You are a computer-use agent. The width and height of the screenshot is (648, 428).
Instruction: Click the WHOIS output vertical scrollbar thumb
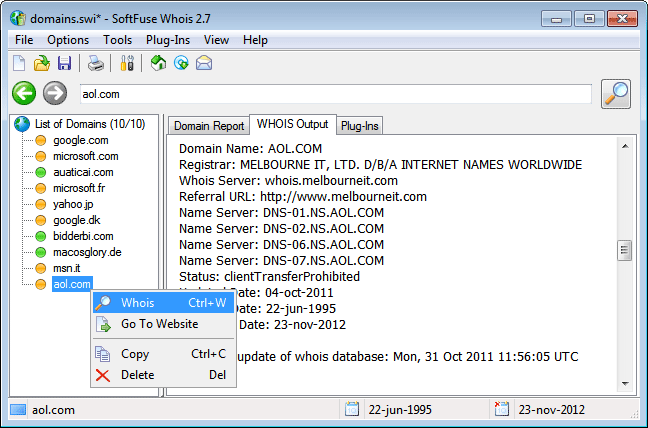click(x=624, y=250)
